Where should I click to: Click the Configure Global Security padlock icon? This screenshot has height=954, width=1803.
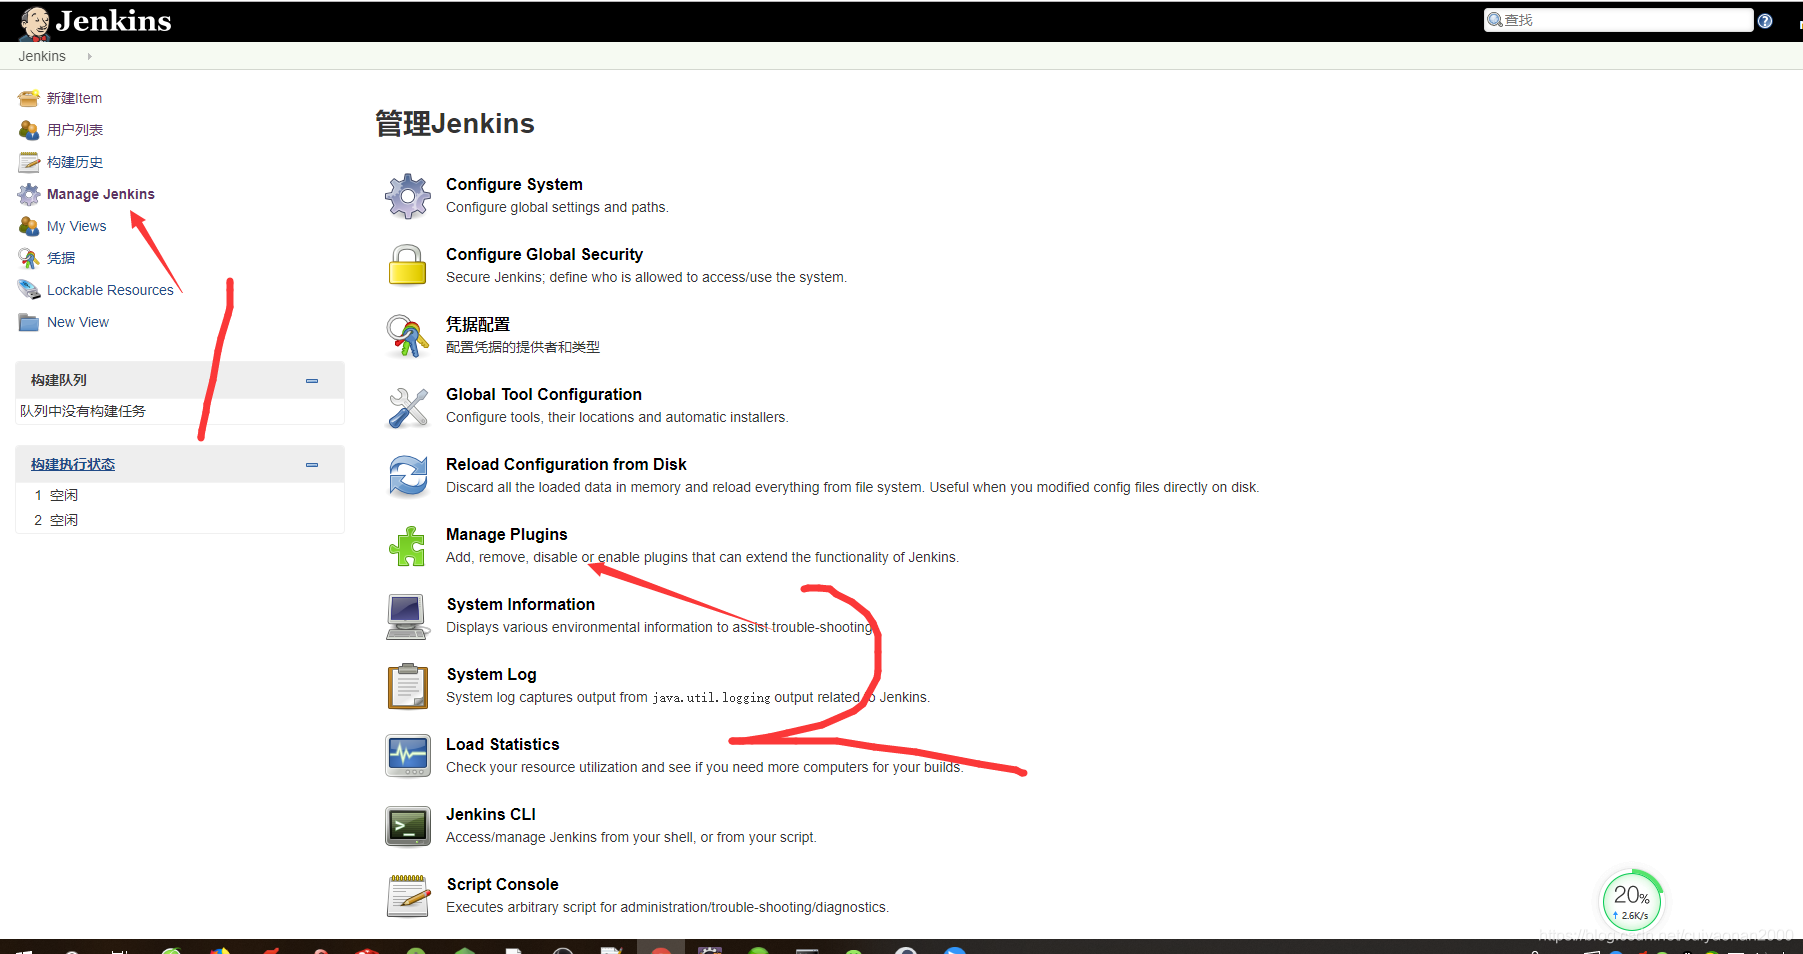pos(408,266)
